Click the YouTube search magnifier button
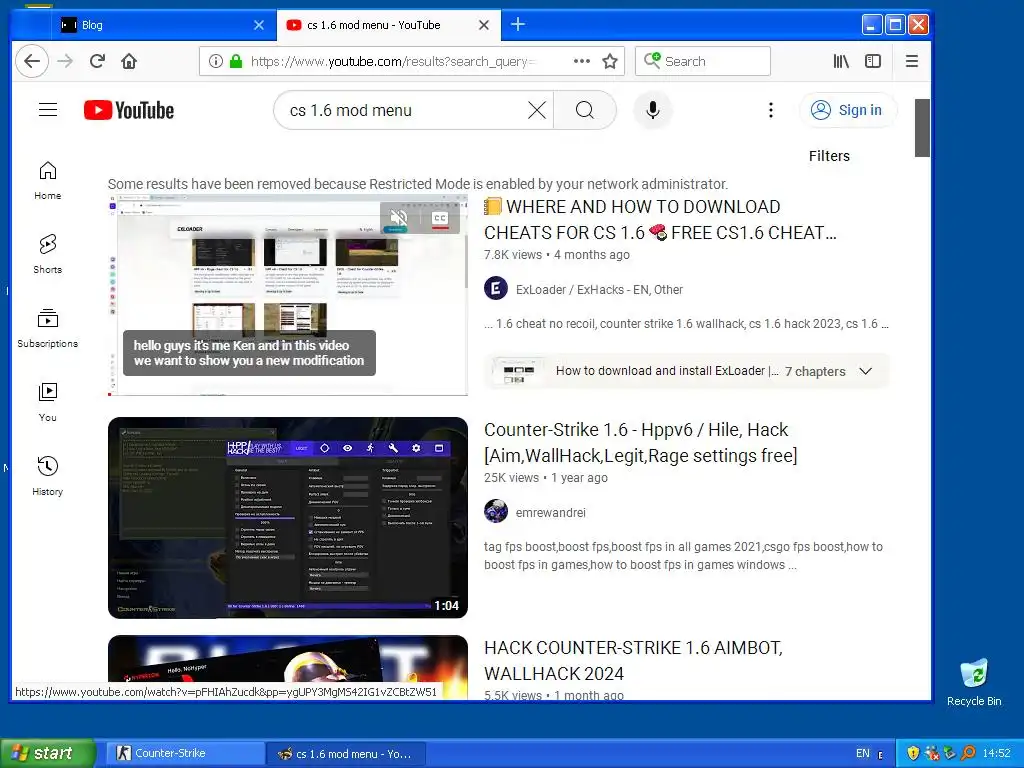Viewport: 1024px width, 768px height. (585, 110)
